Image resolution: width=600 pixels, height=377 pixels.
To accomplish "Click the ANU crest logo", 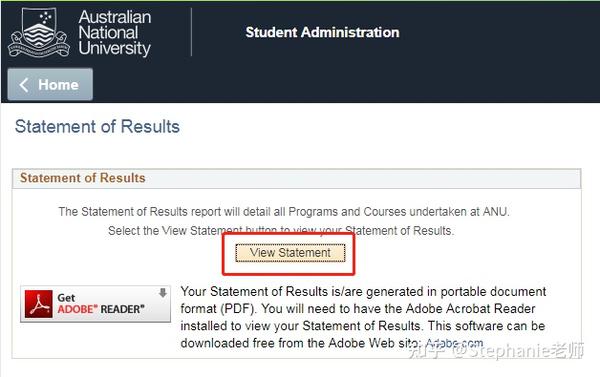I will pos(39,33).
